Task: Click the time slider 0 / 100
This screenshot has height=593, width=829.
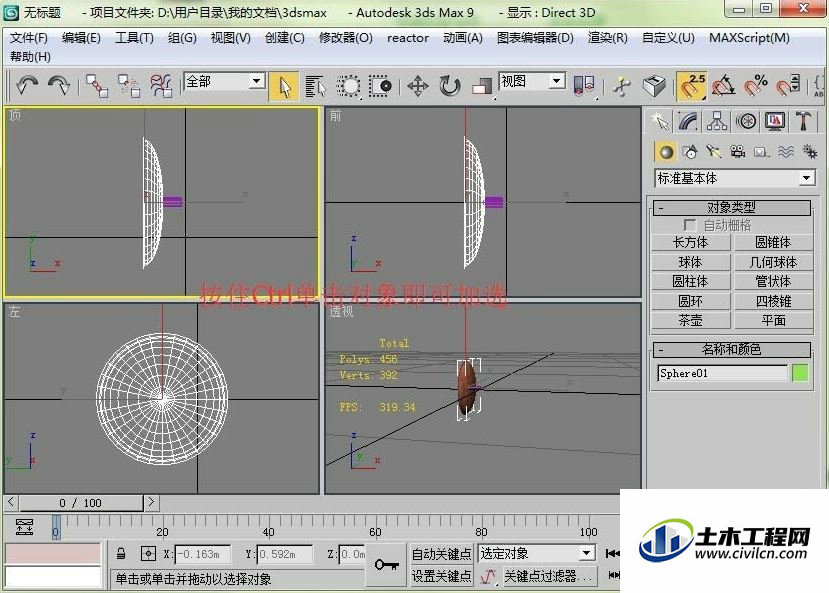Action: click(81, 503)
